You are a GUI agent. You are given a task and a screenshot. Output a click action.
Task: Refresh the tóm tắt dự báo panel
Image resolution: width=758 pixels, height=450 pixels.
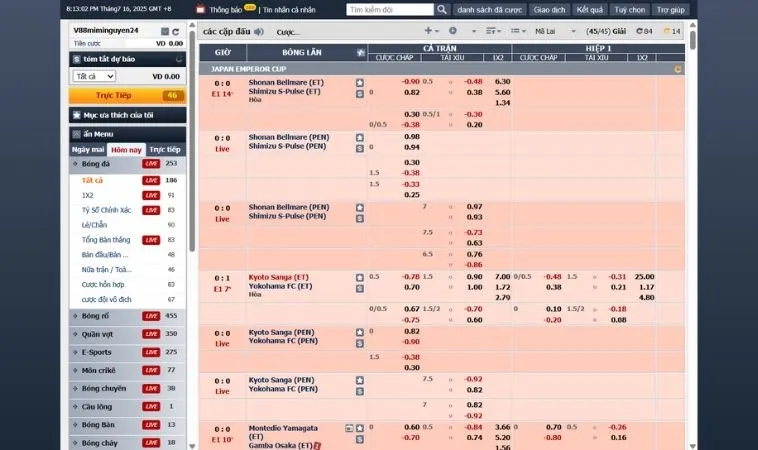click(179, 59)
